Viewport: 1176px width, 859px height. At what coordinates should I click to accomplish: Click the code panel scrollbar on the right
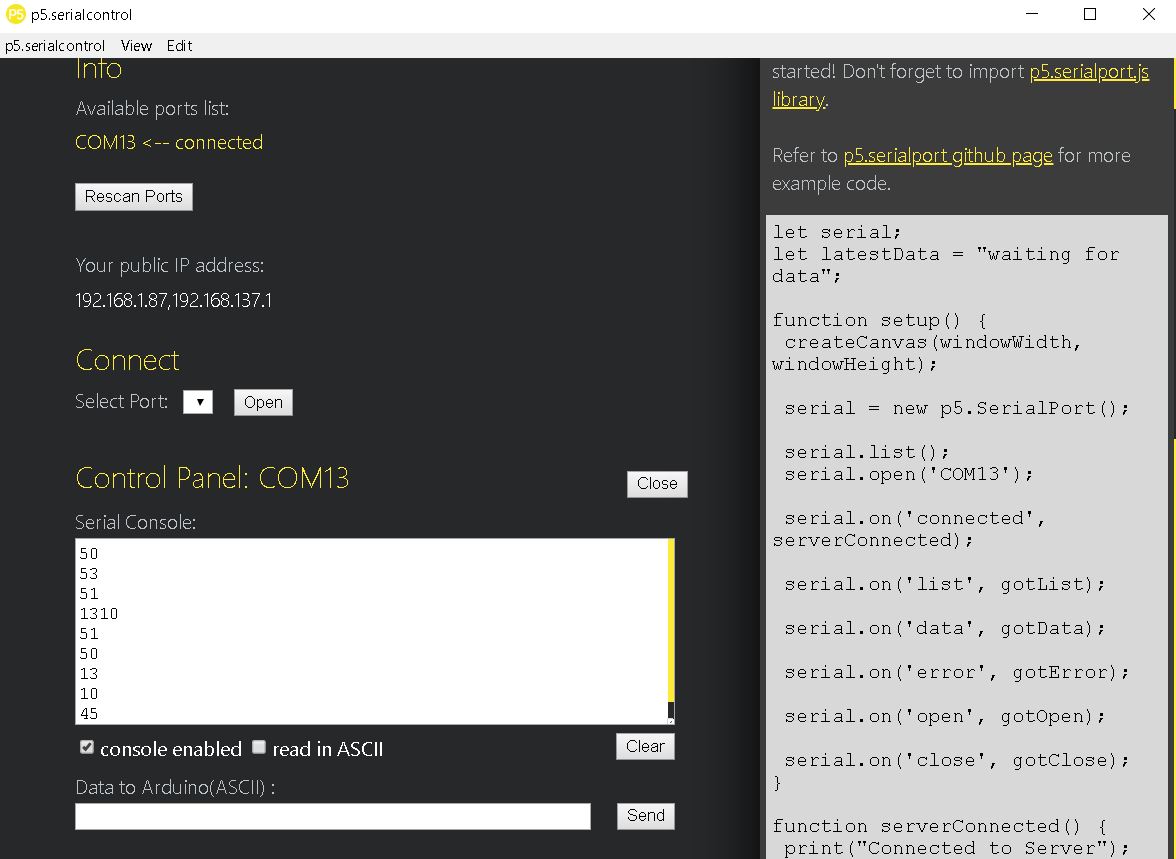pos(1170,100)
